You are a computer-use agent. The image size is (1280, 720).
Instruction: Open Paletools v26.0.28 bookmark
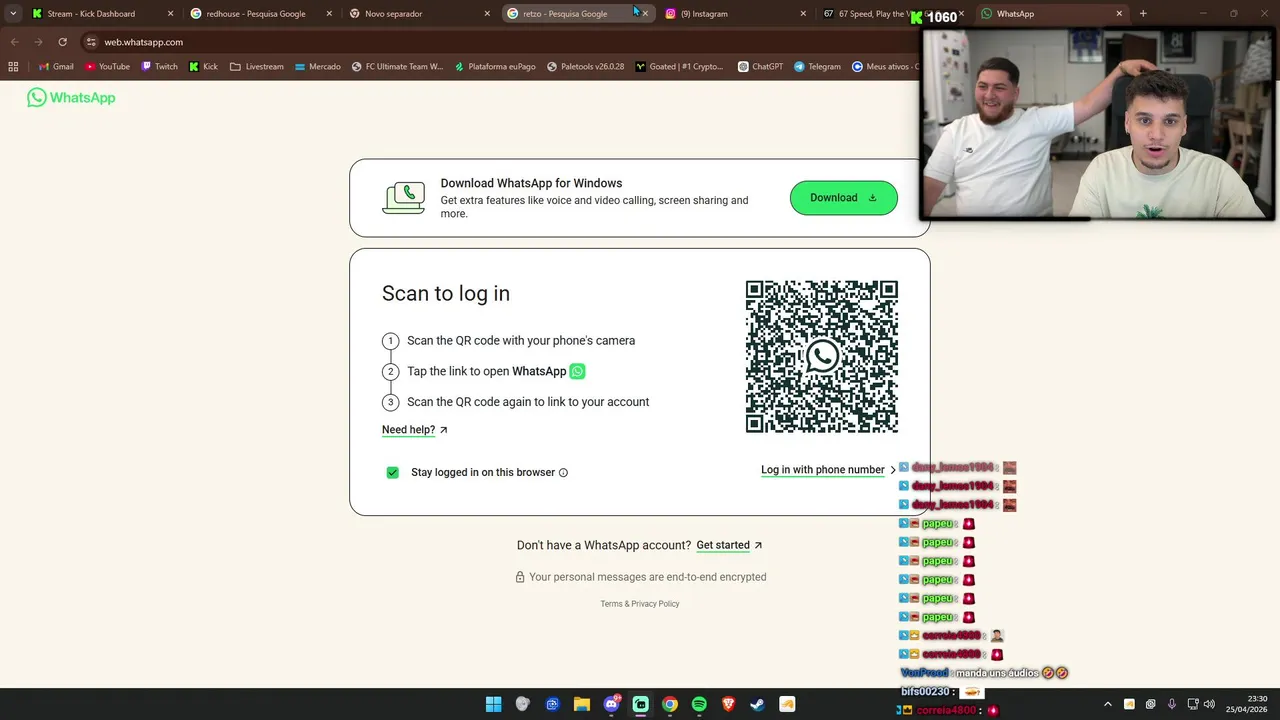(585, 67)
